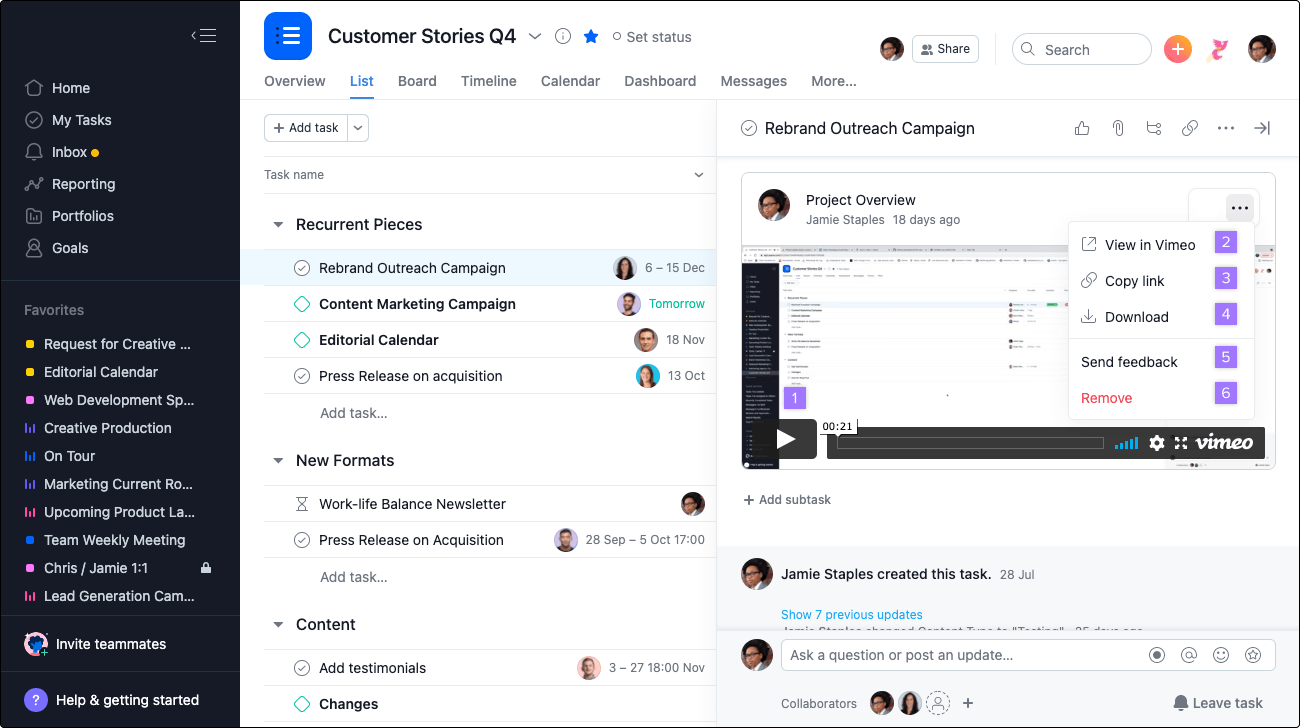The height and width of the screenshot is (728, 1300).
Task: Toggle Content Marketing Campaign milestone diamond
Action: [302, 304]
